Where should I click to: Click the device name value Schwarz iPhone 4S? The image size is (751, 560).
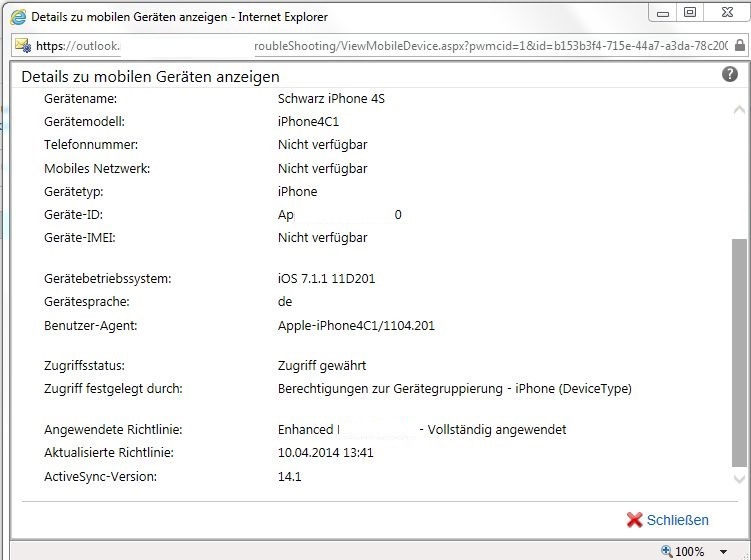tap(329, 99)
